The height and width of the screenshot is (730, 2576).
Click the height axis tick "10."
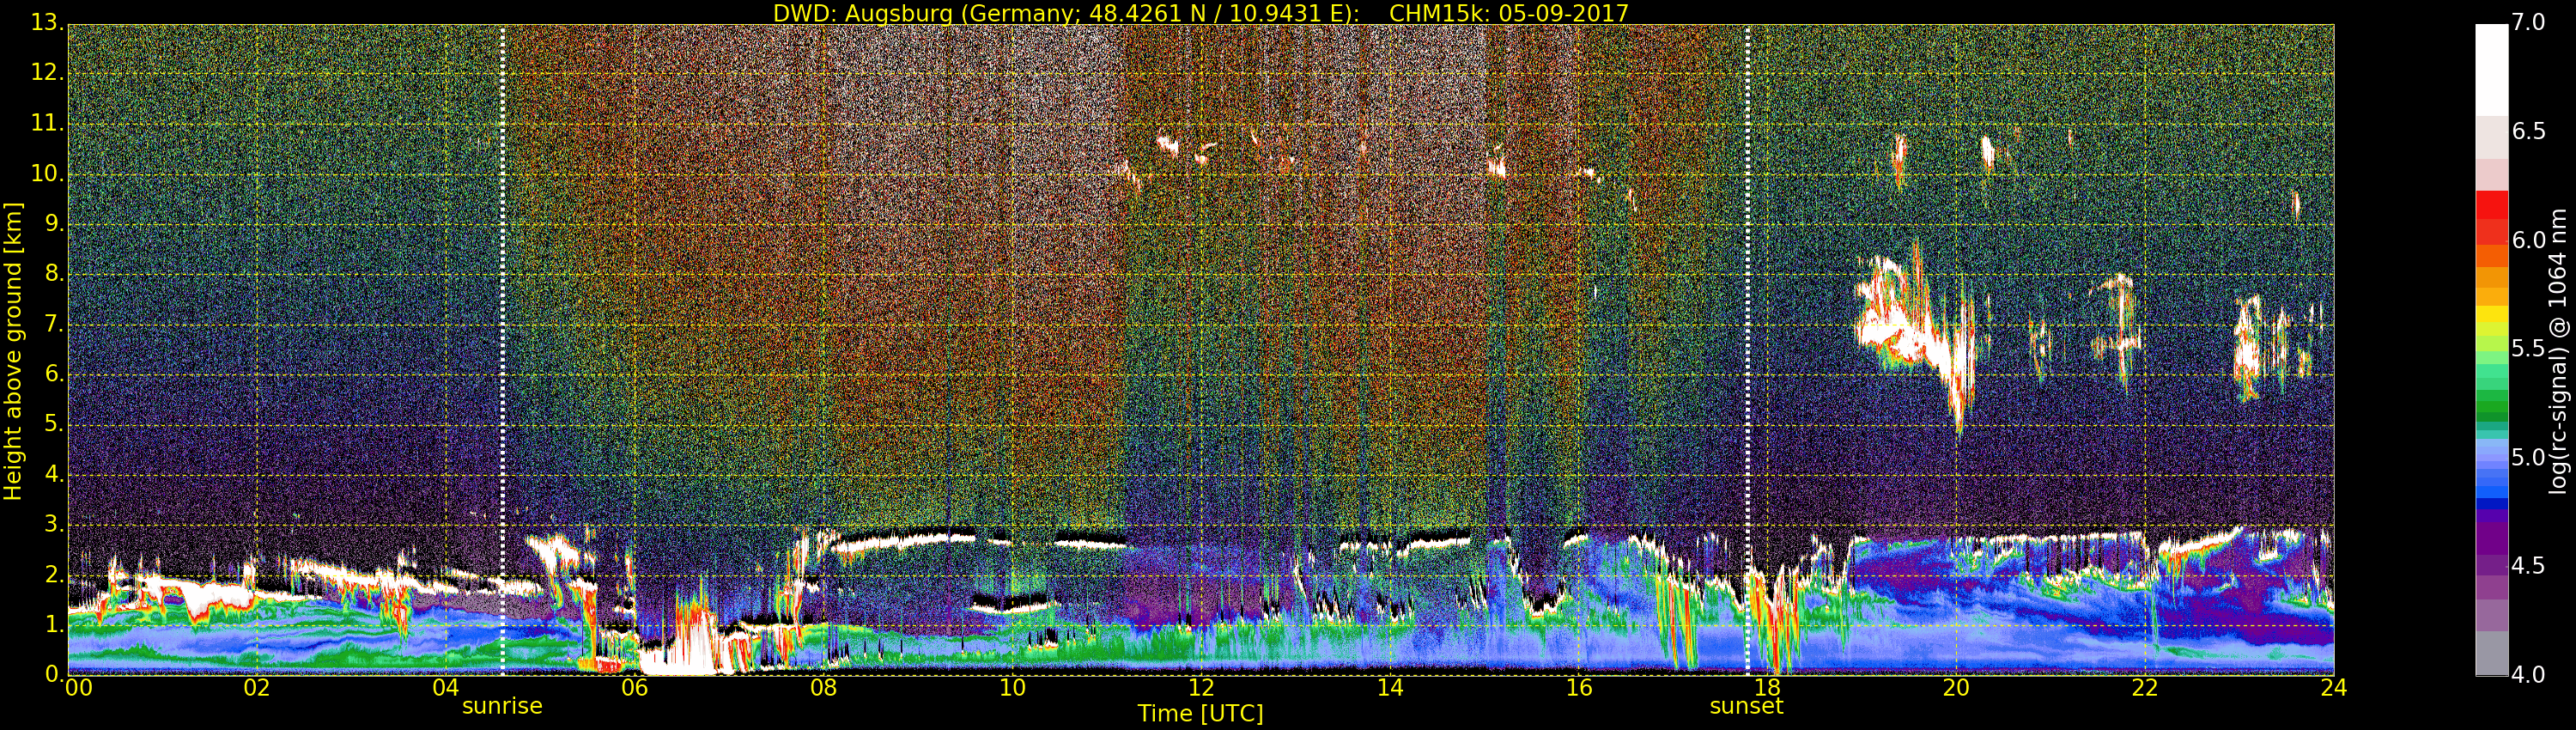click(x=47, y=174)
